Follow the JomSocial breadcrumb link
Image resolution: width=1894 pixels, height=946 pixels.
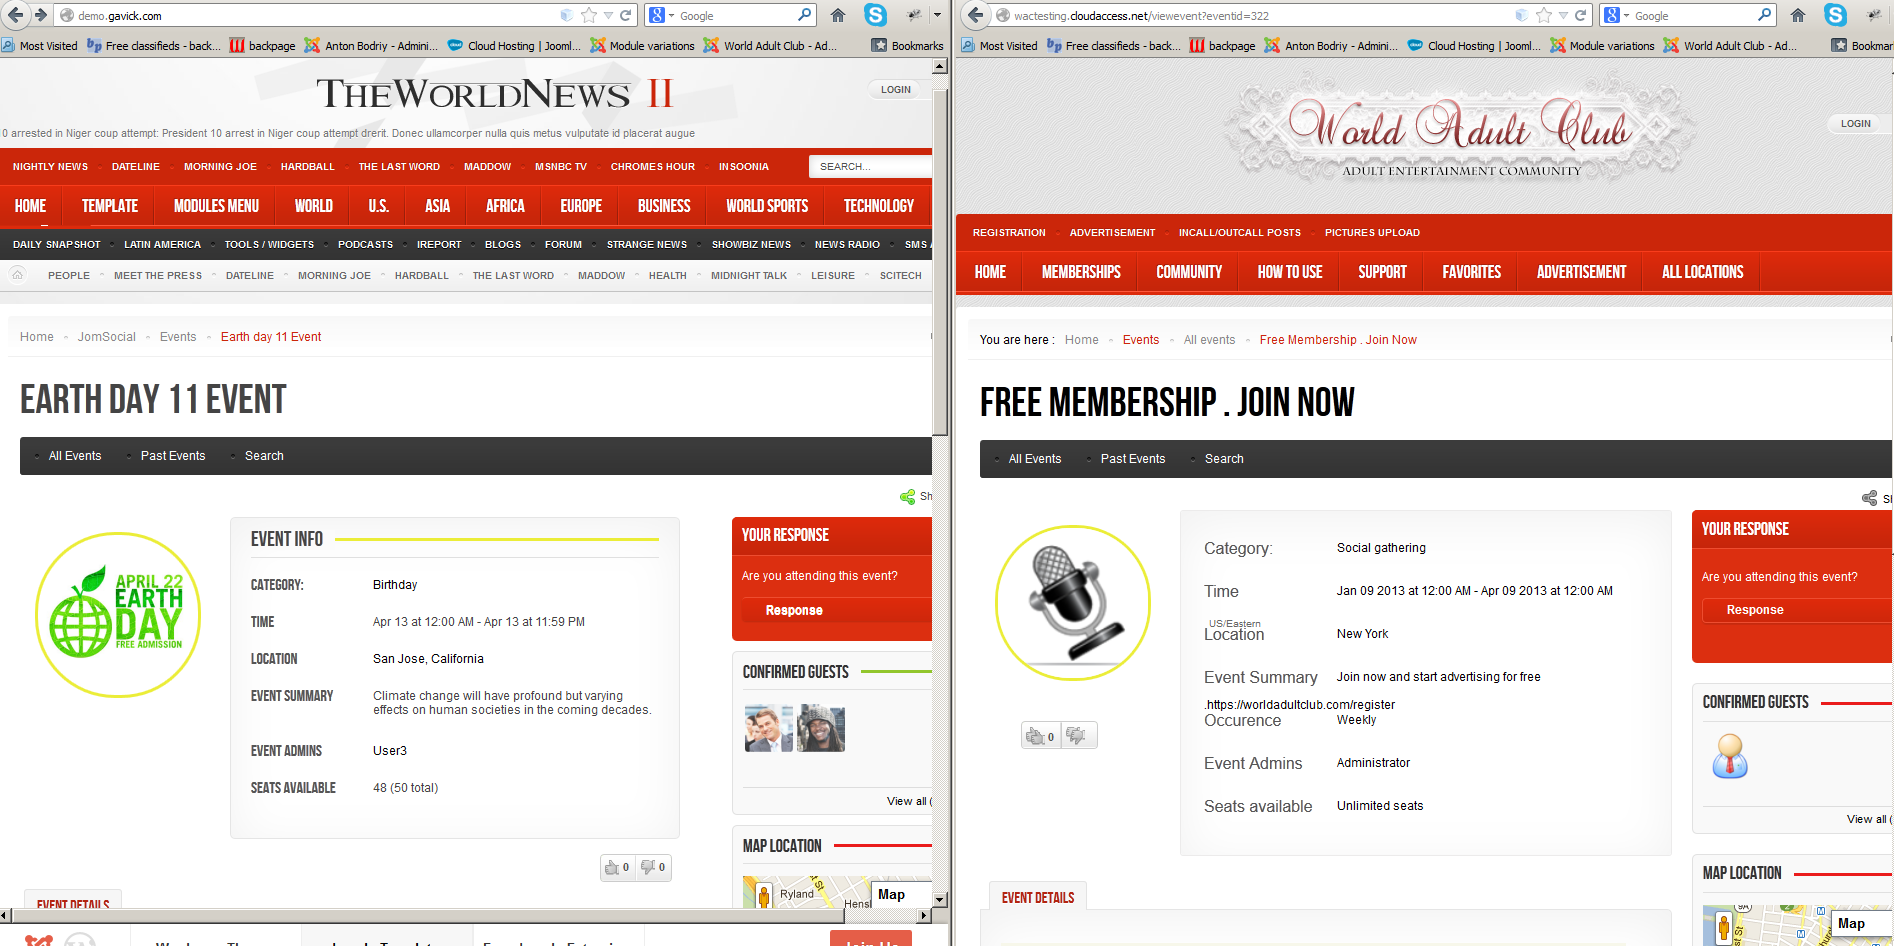[x=107, y=337]
